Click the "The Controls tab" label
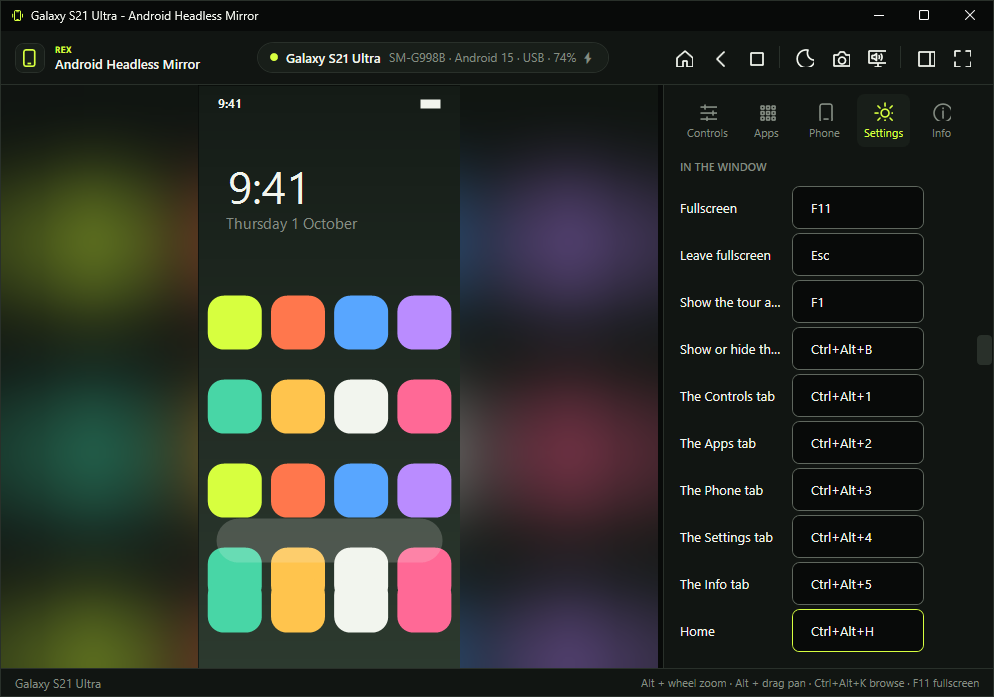The height and width of the screenshot is (697, 994). [727, 396]
